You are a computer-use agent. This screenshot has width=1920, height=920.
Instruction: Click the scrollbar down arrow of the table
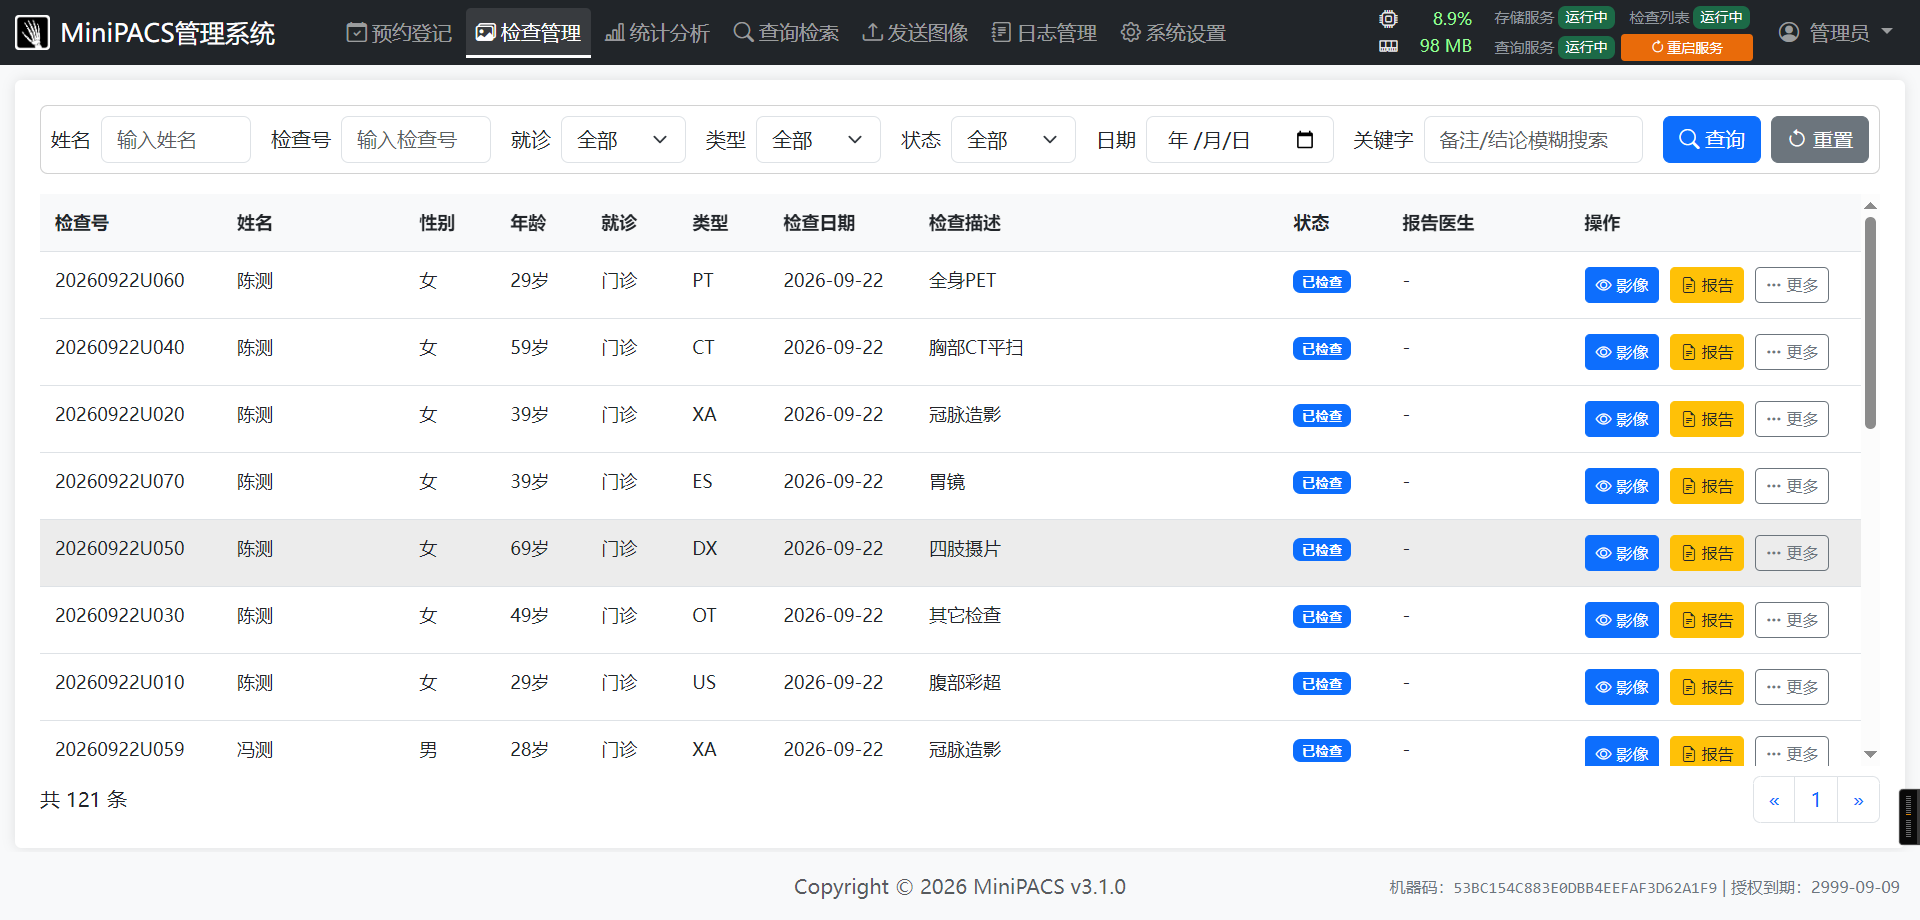point(1870,755)
